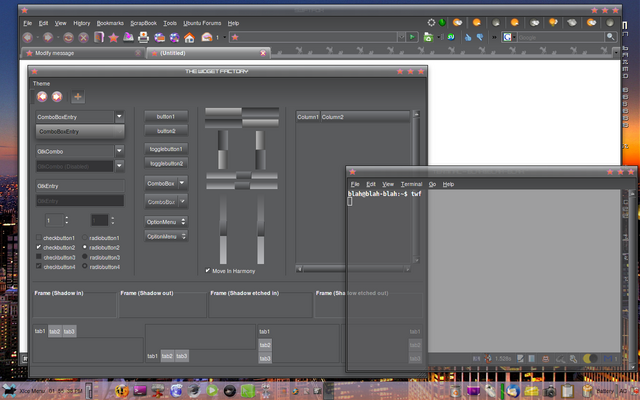640x400 pixels.
Task: Click the first round icon under Theme label
Action: [42, 97]
